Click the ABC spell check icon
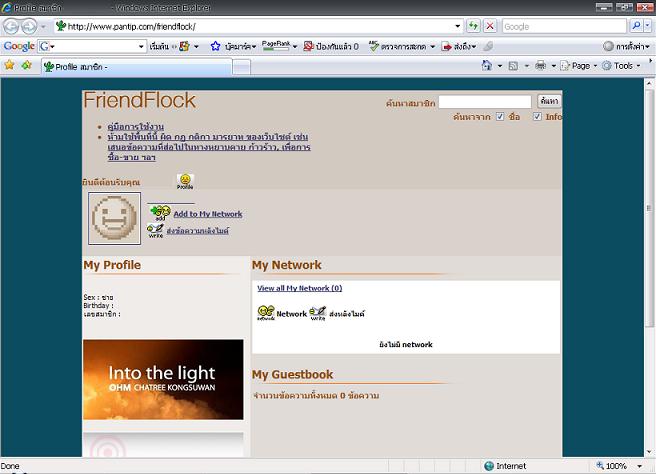 point(374,46)
